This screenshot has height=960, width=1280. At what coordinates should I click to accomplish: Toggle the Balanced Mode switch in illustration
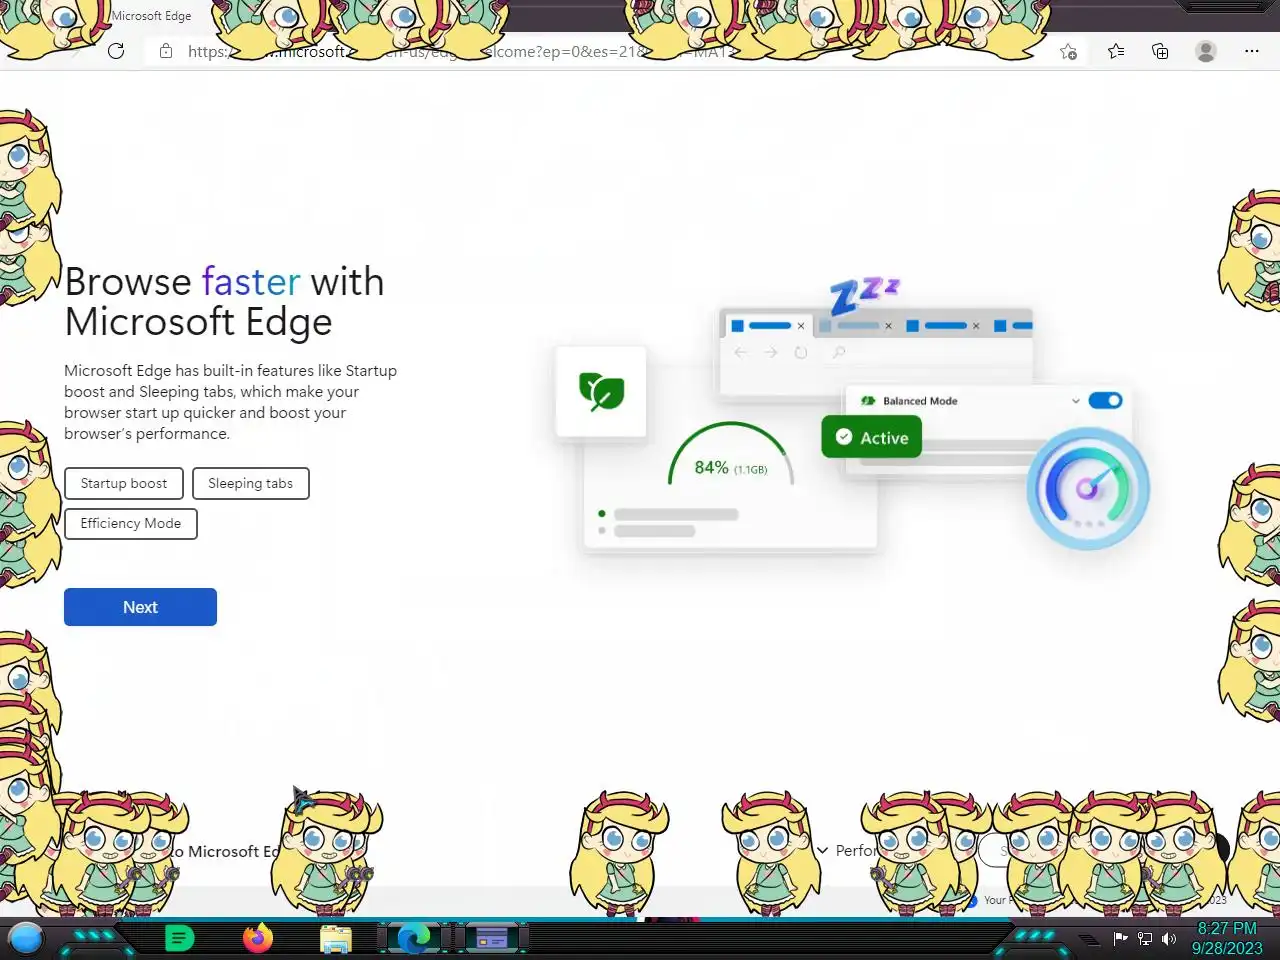1105,400
